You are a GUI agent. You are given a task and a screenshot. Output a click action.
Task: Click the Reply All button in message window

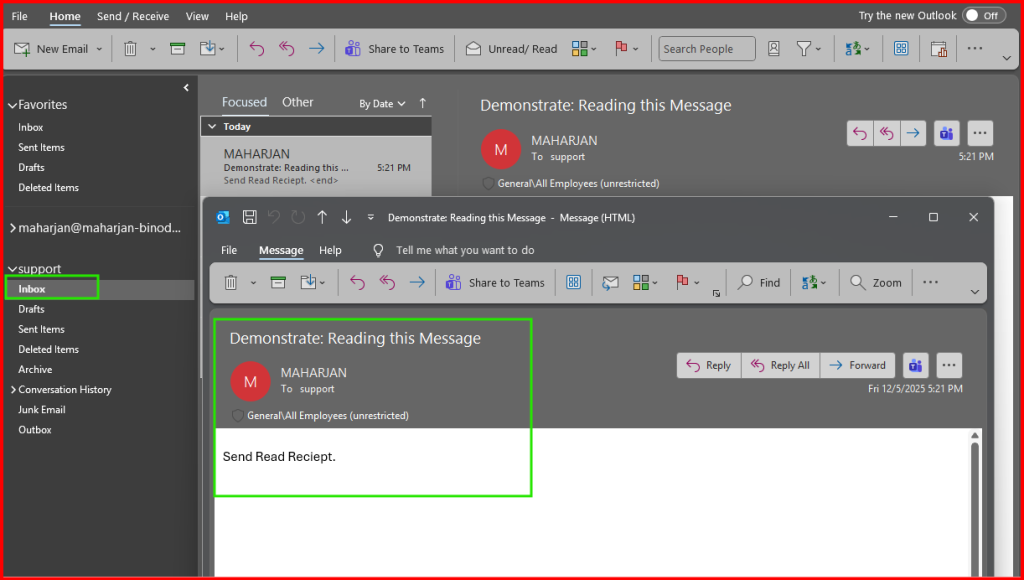coord(780,365)
